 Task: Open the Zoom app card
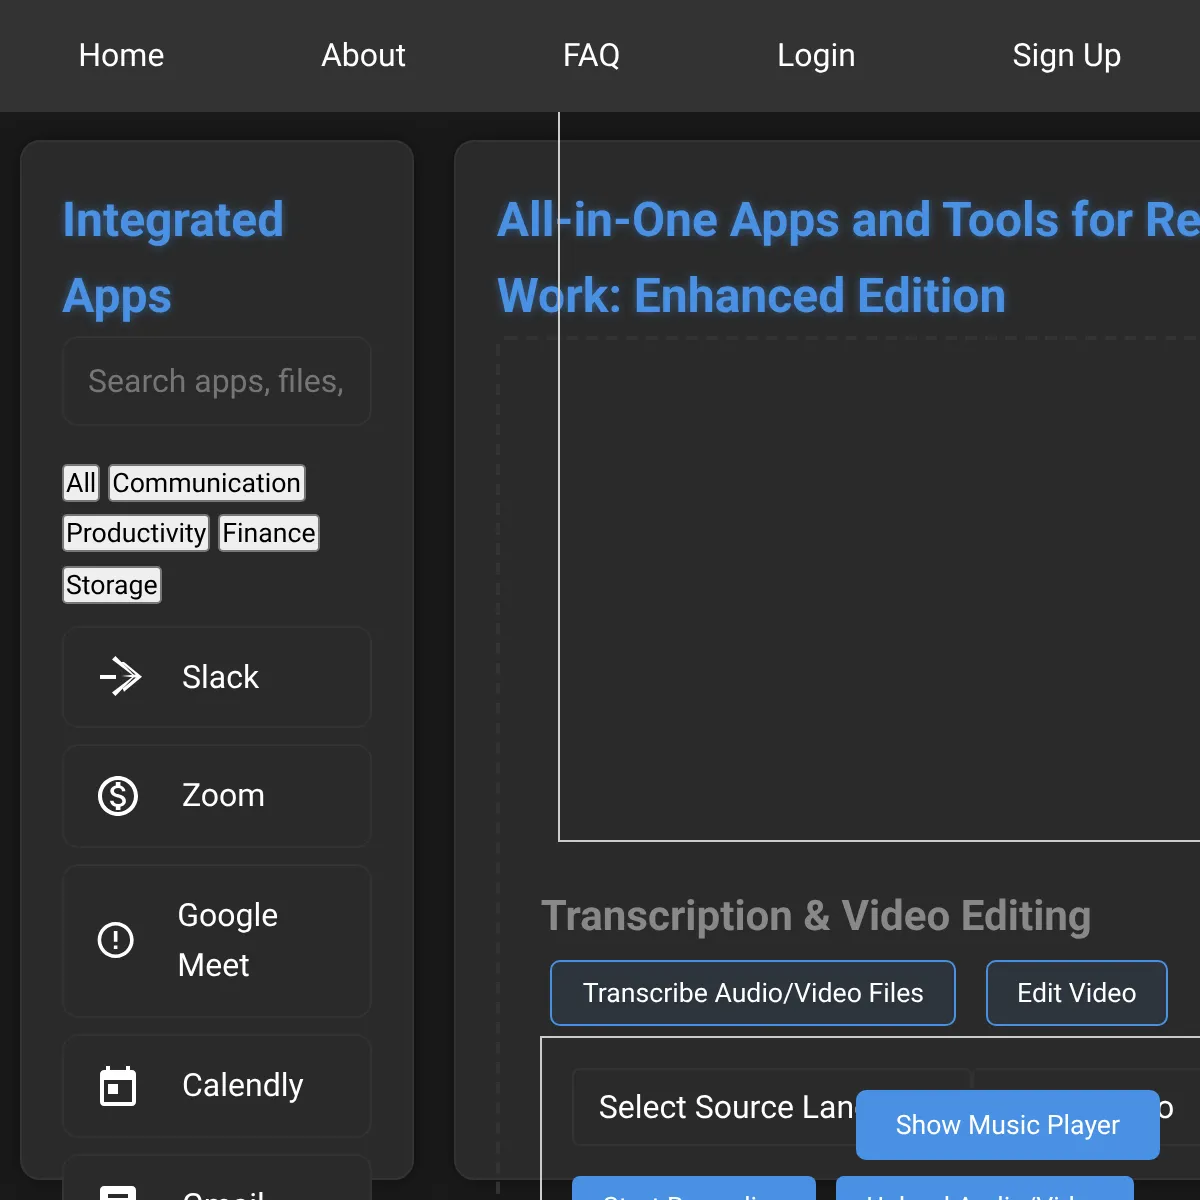(217, 796)
